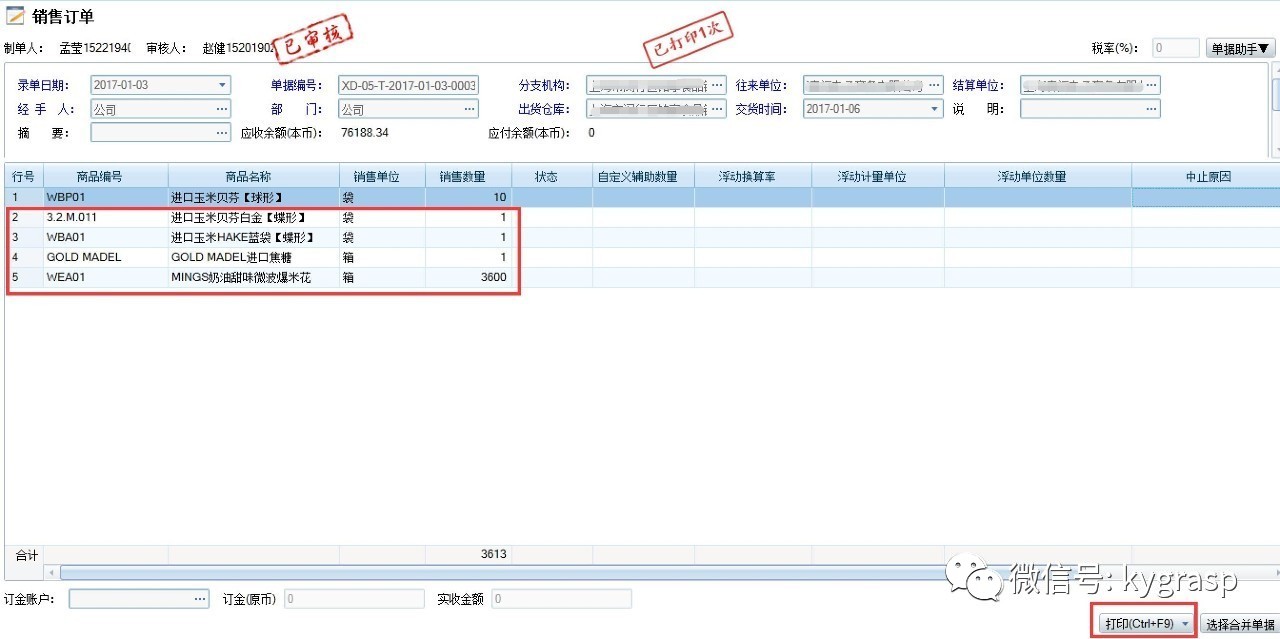Click the sales order document icon

pyautogui.click(x=16, y=16)
